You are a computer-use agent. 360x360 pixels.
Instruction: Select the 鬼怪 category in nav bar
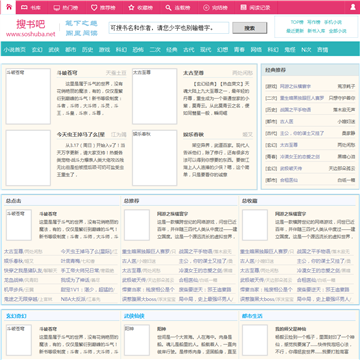click(x=290, y=50)
